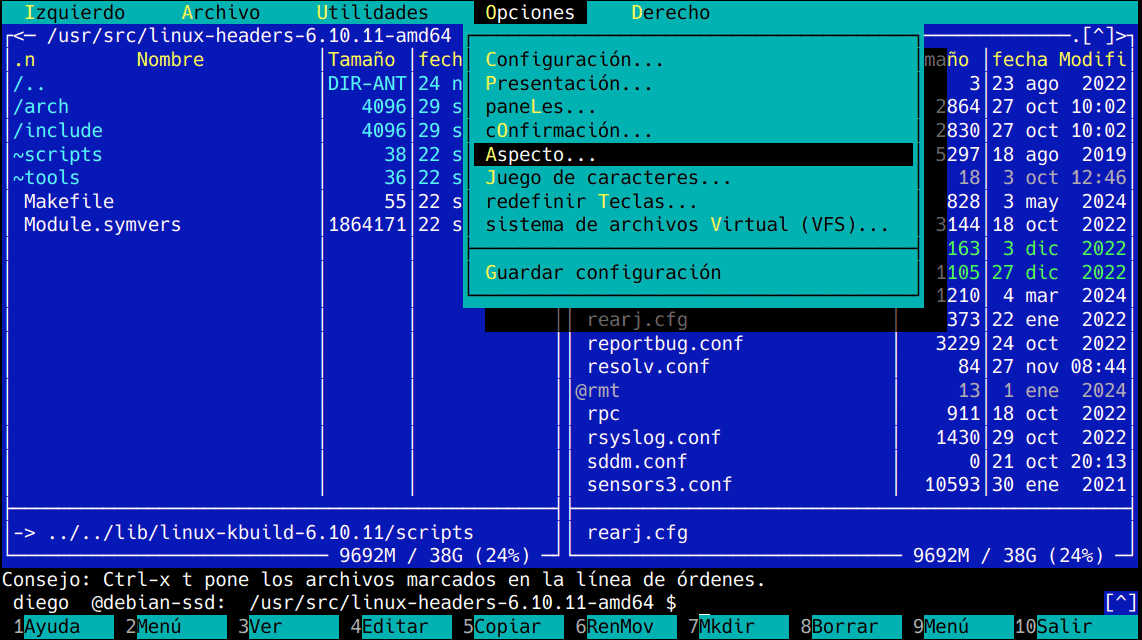Select redefinir Teclas... entry
This screenshot has height=640, width=1142.
(x=591, y=201)
